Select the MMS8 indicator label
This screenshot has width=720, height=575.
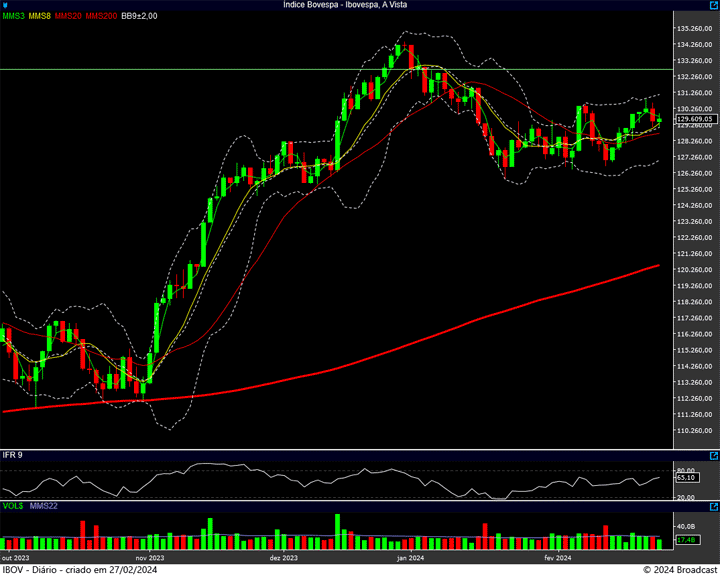41,16
